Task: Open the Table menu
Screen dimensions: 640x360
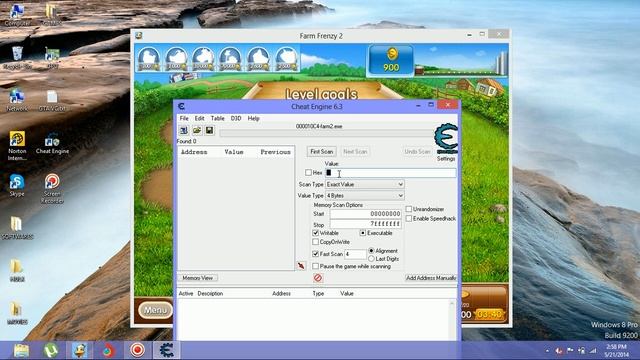Action: [217, 118]
